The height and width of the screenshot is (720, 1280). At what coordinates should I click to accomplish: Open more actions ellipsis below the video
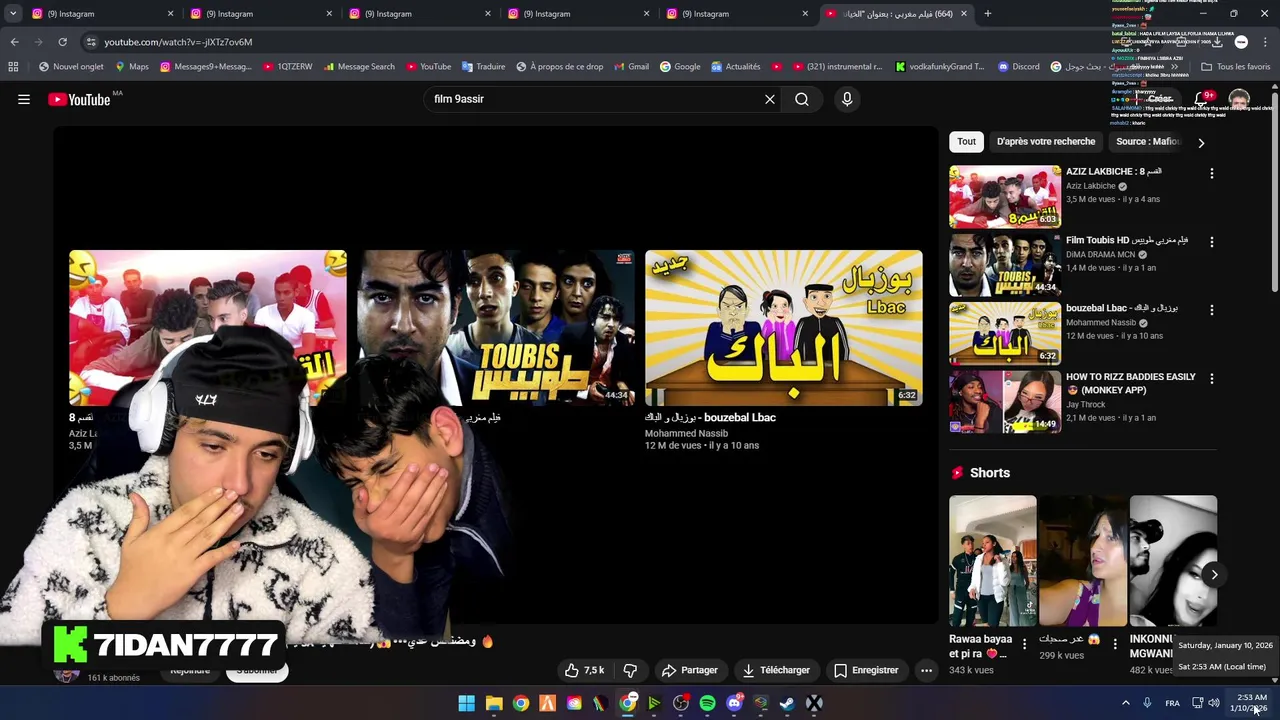tap(927, 670)
